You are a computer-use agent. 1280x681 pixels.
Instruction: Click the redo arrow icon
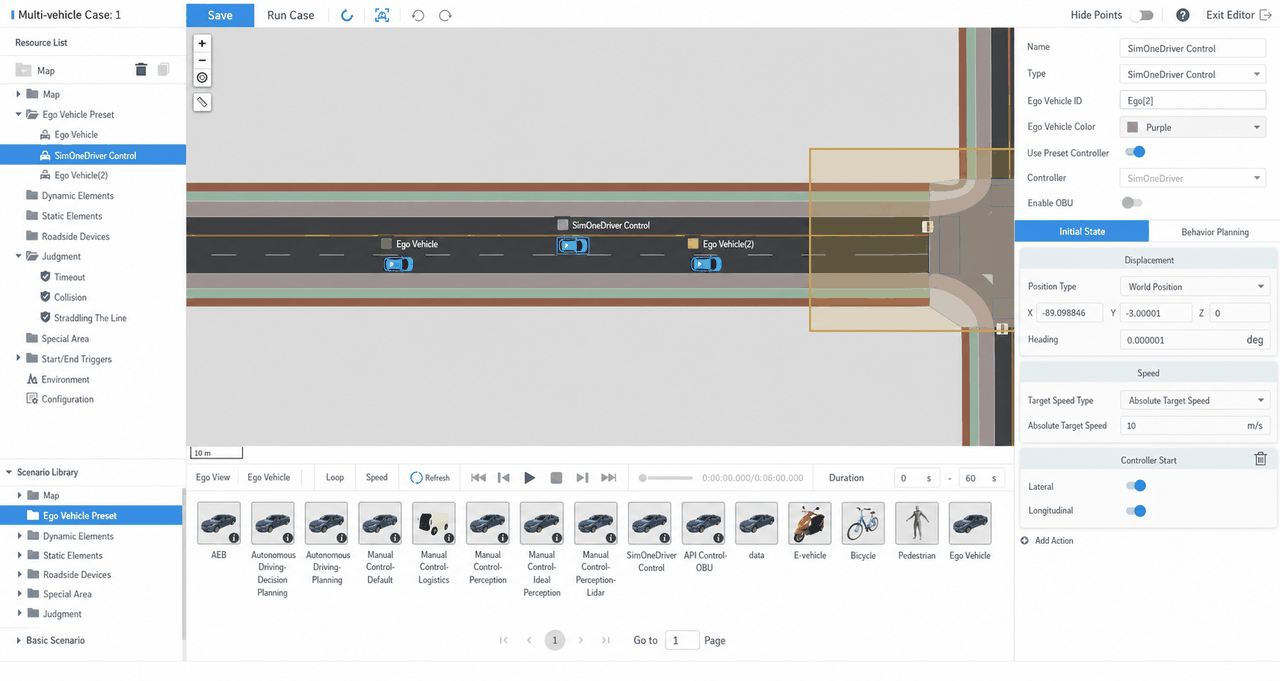(445, 15)
